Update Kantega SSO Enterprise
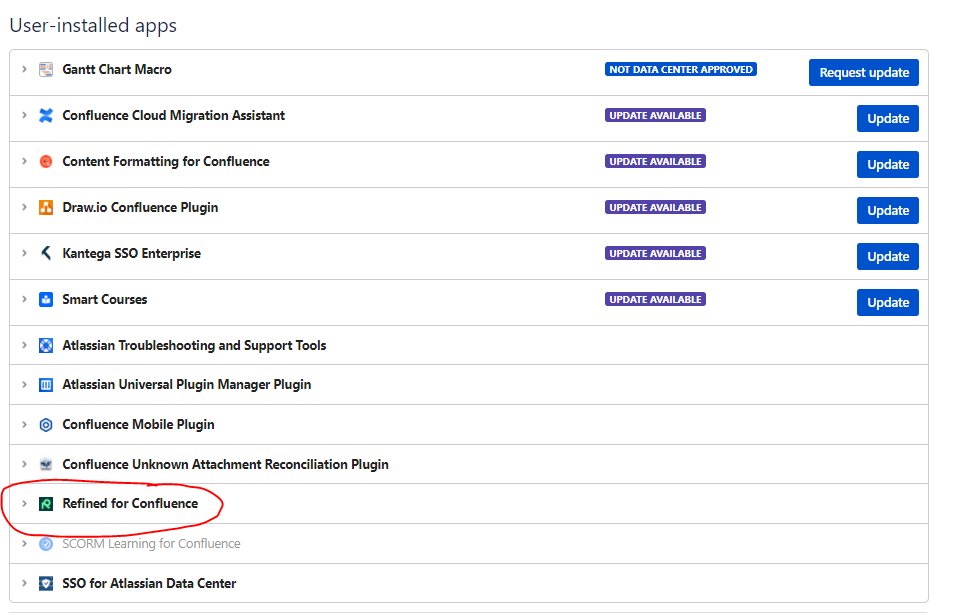 click(887, 256)
